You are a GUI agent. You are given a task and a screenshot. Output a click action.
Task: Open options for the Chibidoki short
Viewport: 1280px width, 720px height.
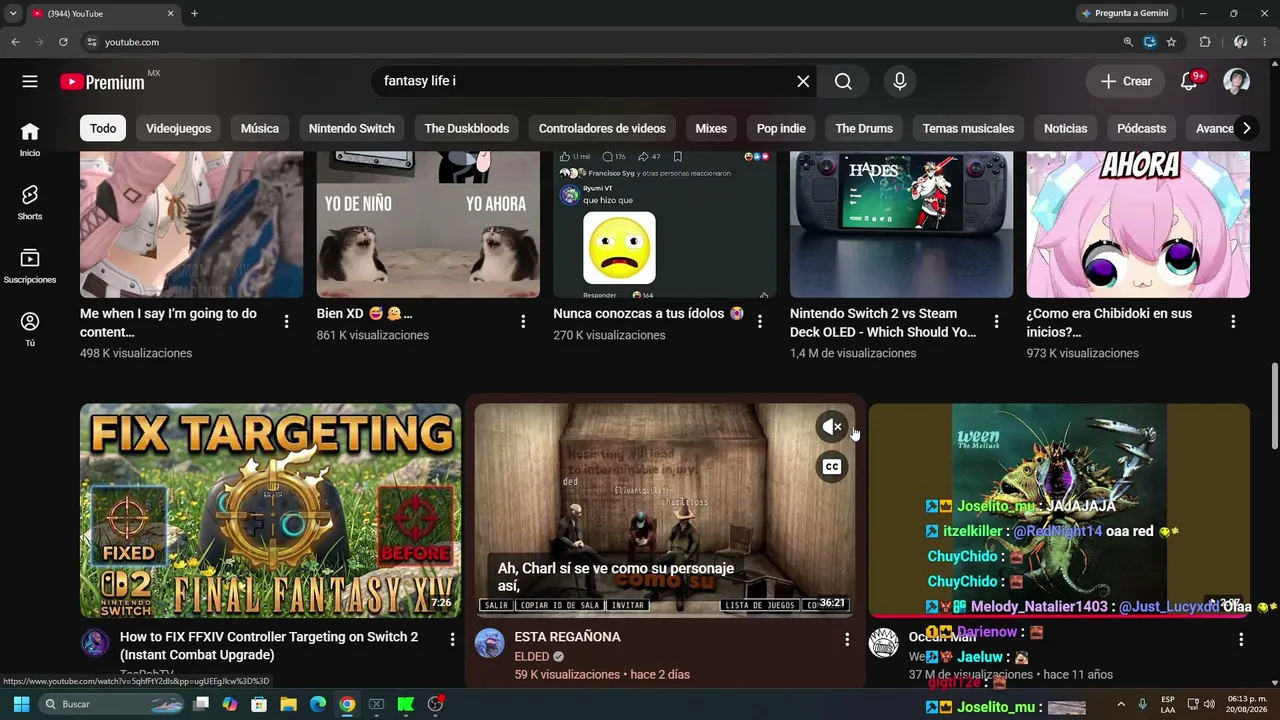pyautogui.click(x=1233, y=322)
